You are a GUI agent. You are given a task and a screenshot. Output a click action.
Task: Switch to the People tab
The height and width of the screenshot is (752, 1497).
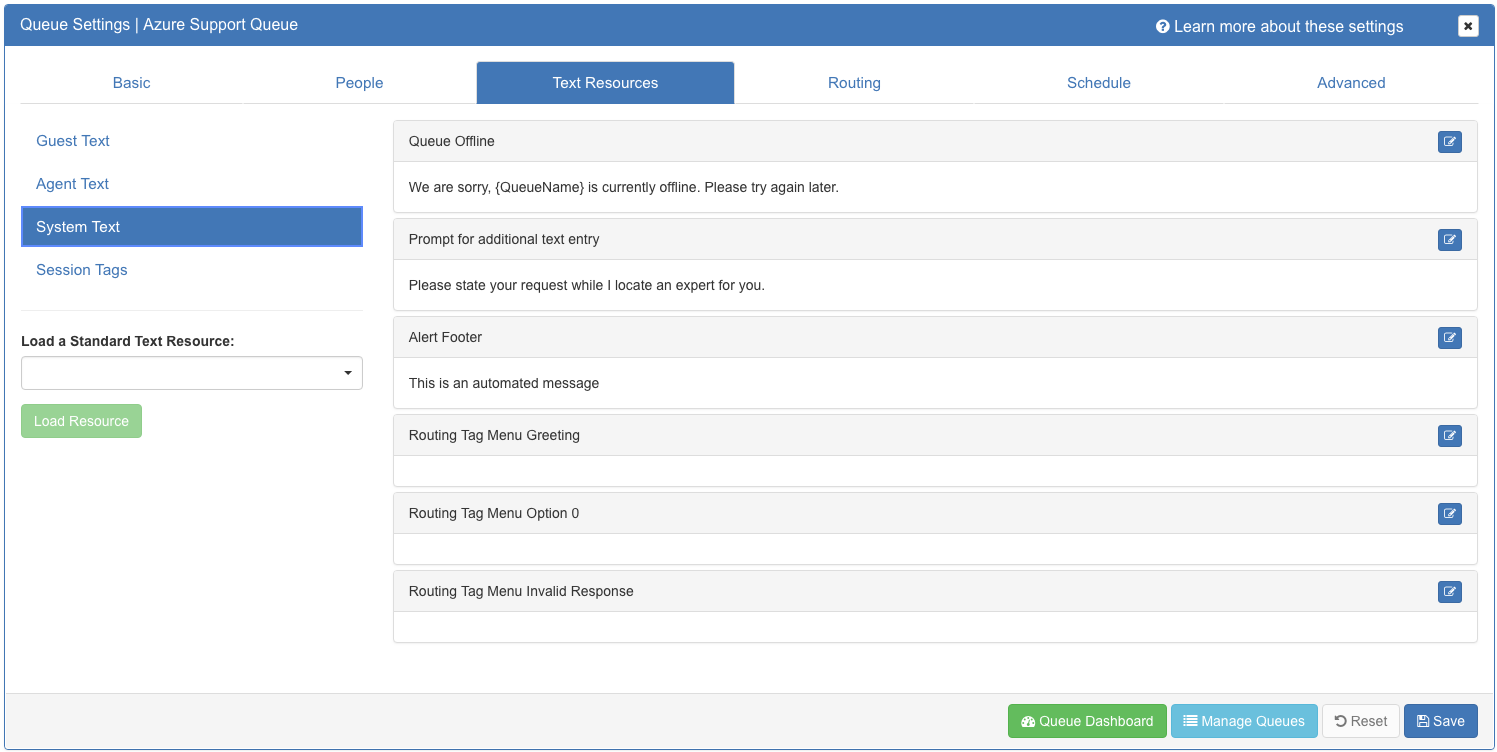(x=359, y=83)
